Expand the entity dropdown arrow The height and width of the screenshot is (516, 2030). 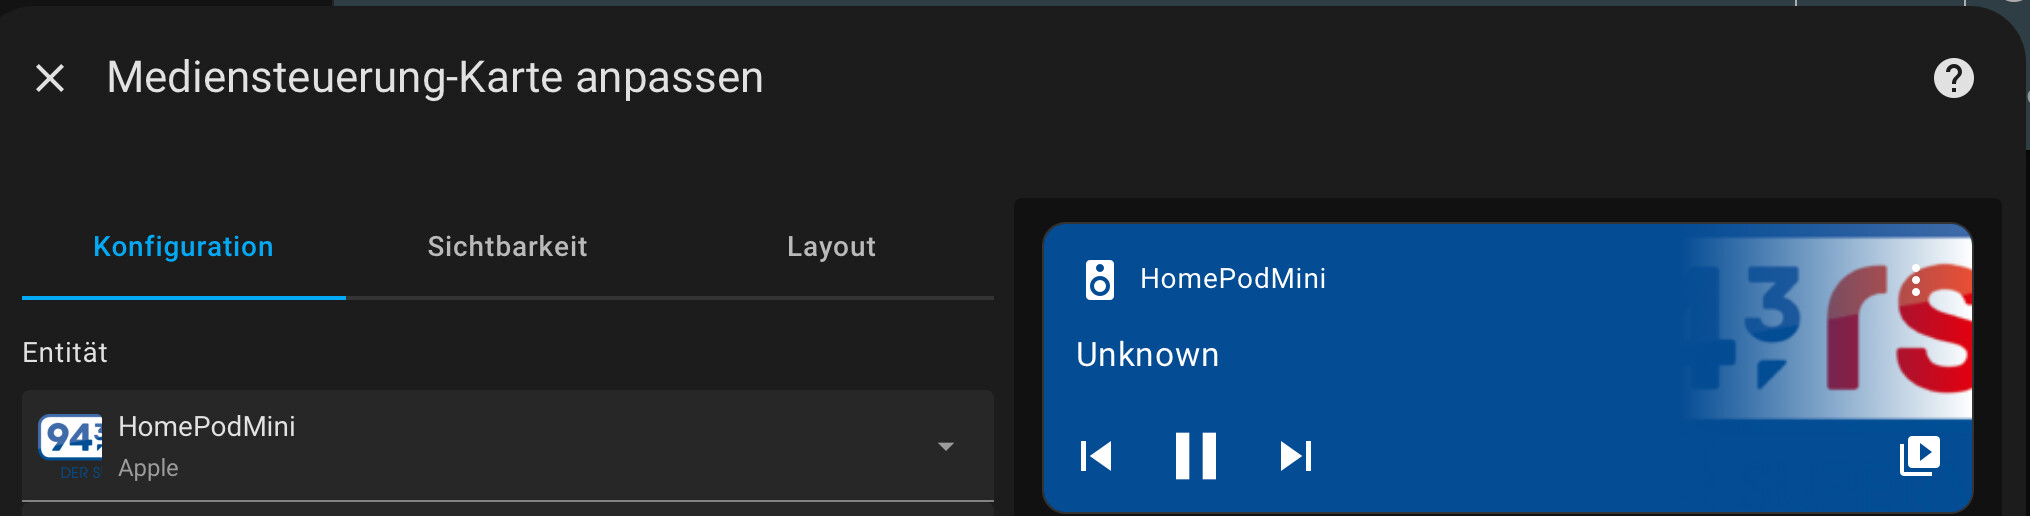pyautogui.click(x=945, y=446)
